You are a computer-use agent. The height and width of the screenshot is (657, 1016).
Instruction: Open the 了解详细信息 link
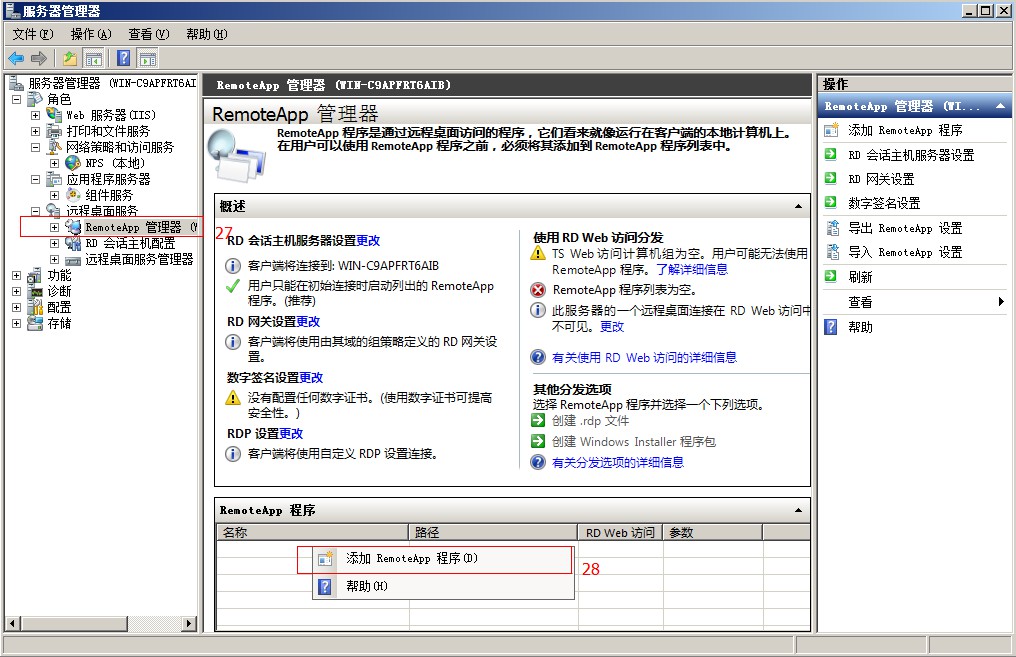pos(692,269)
